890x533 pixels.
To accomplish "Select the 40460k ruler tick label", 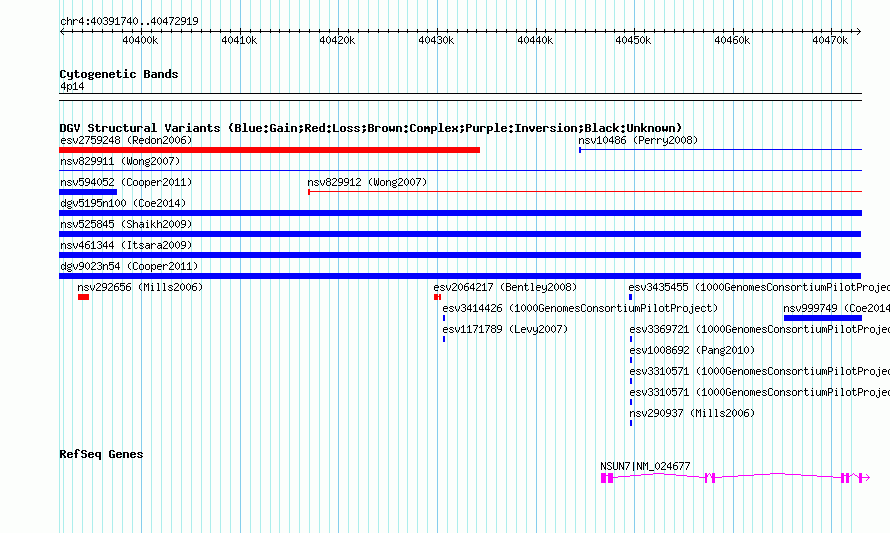I will point(732,40).
